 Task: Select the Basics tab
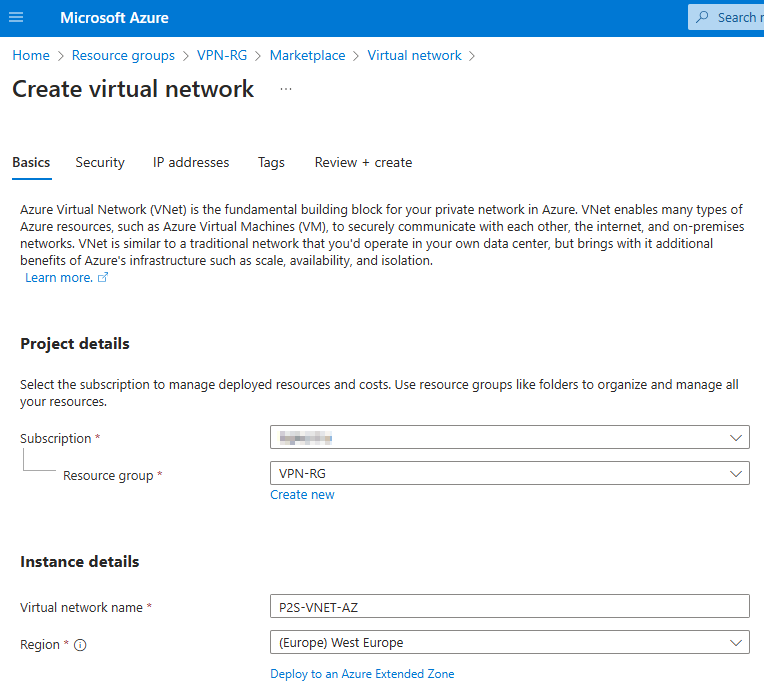tap(31, 162)
